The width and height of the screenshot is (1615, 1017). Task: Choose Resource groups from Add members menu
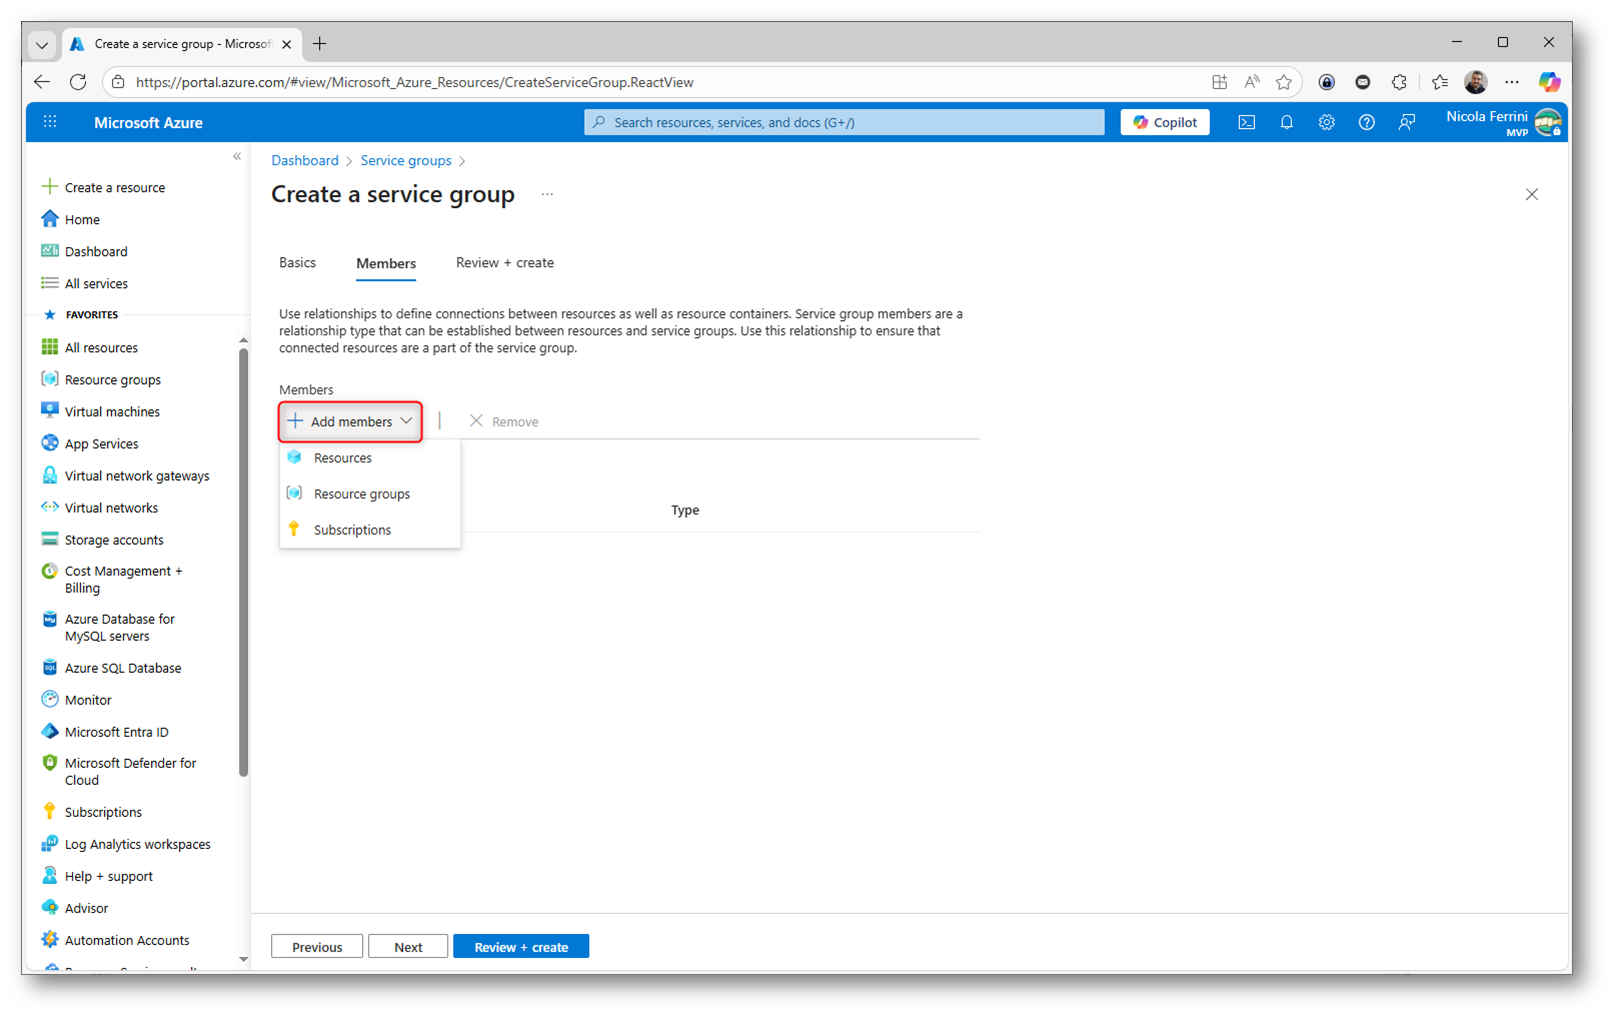pos(361,494)
